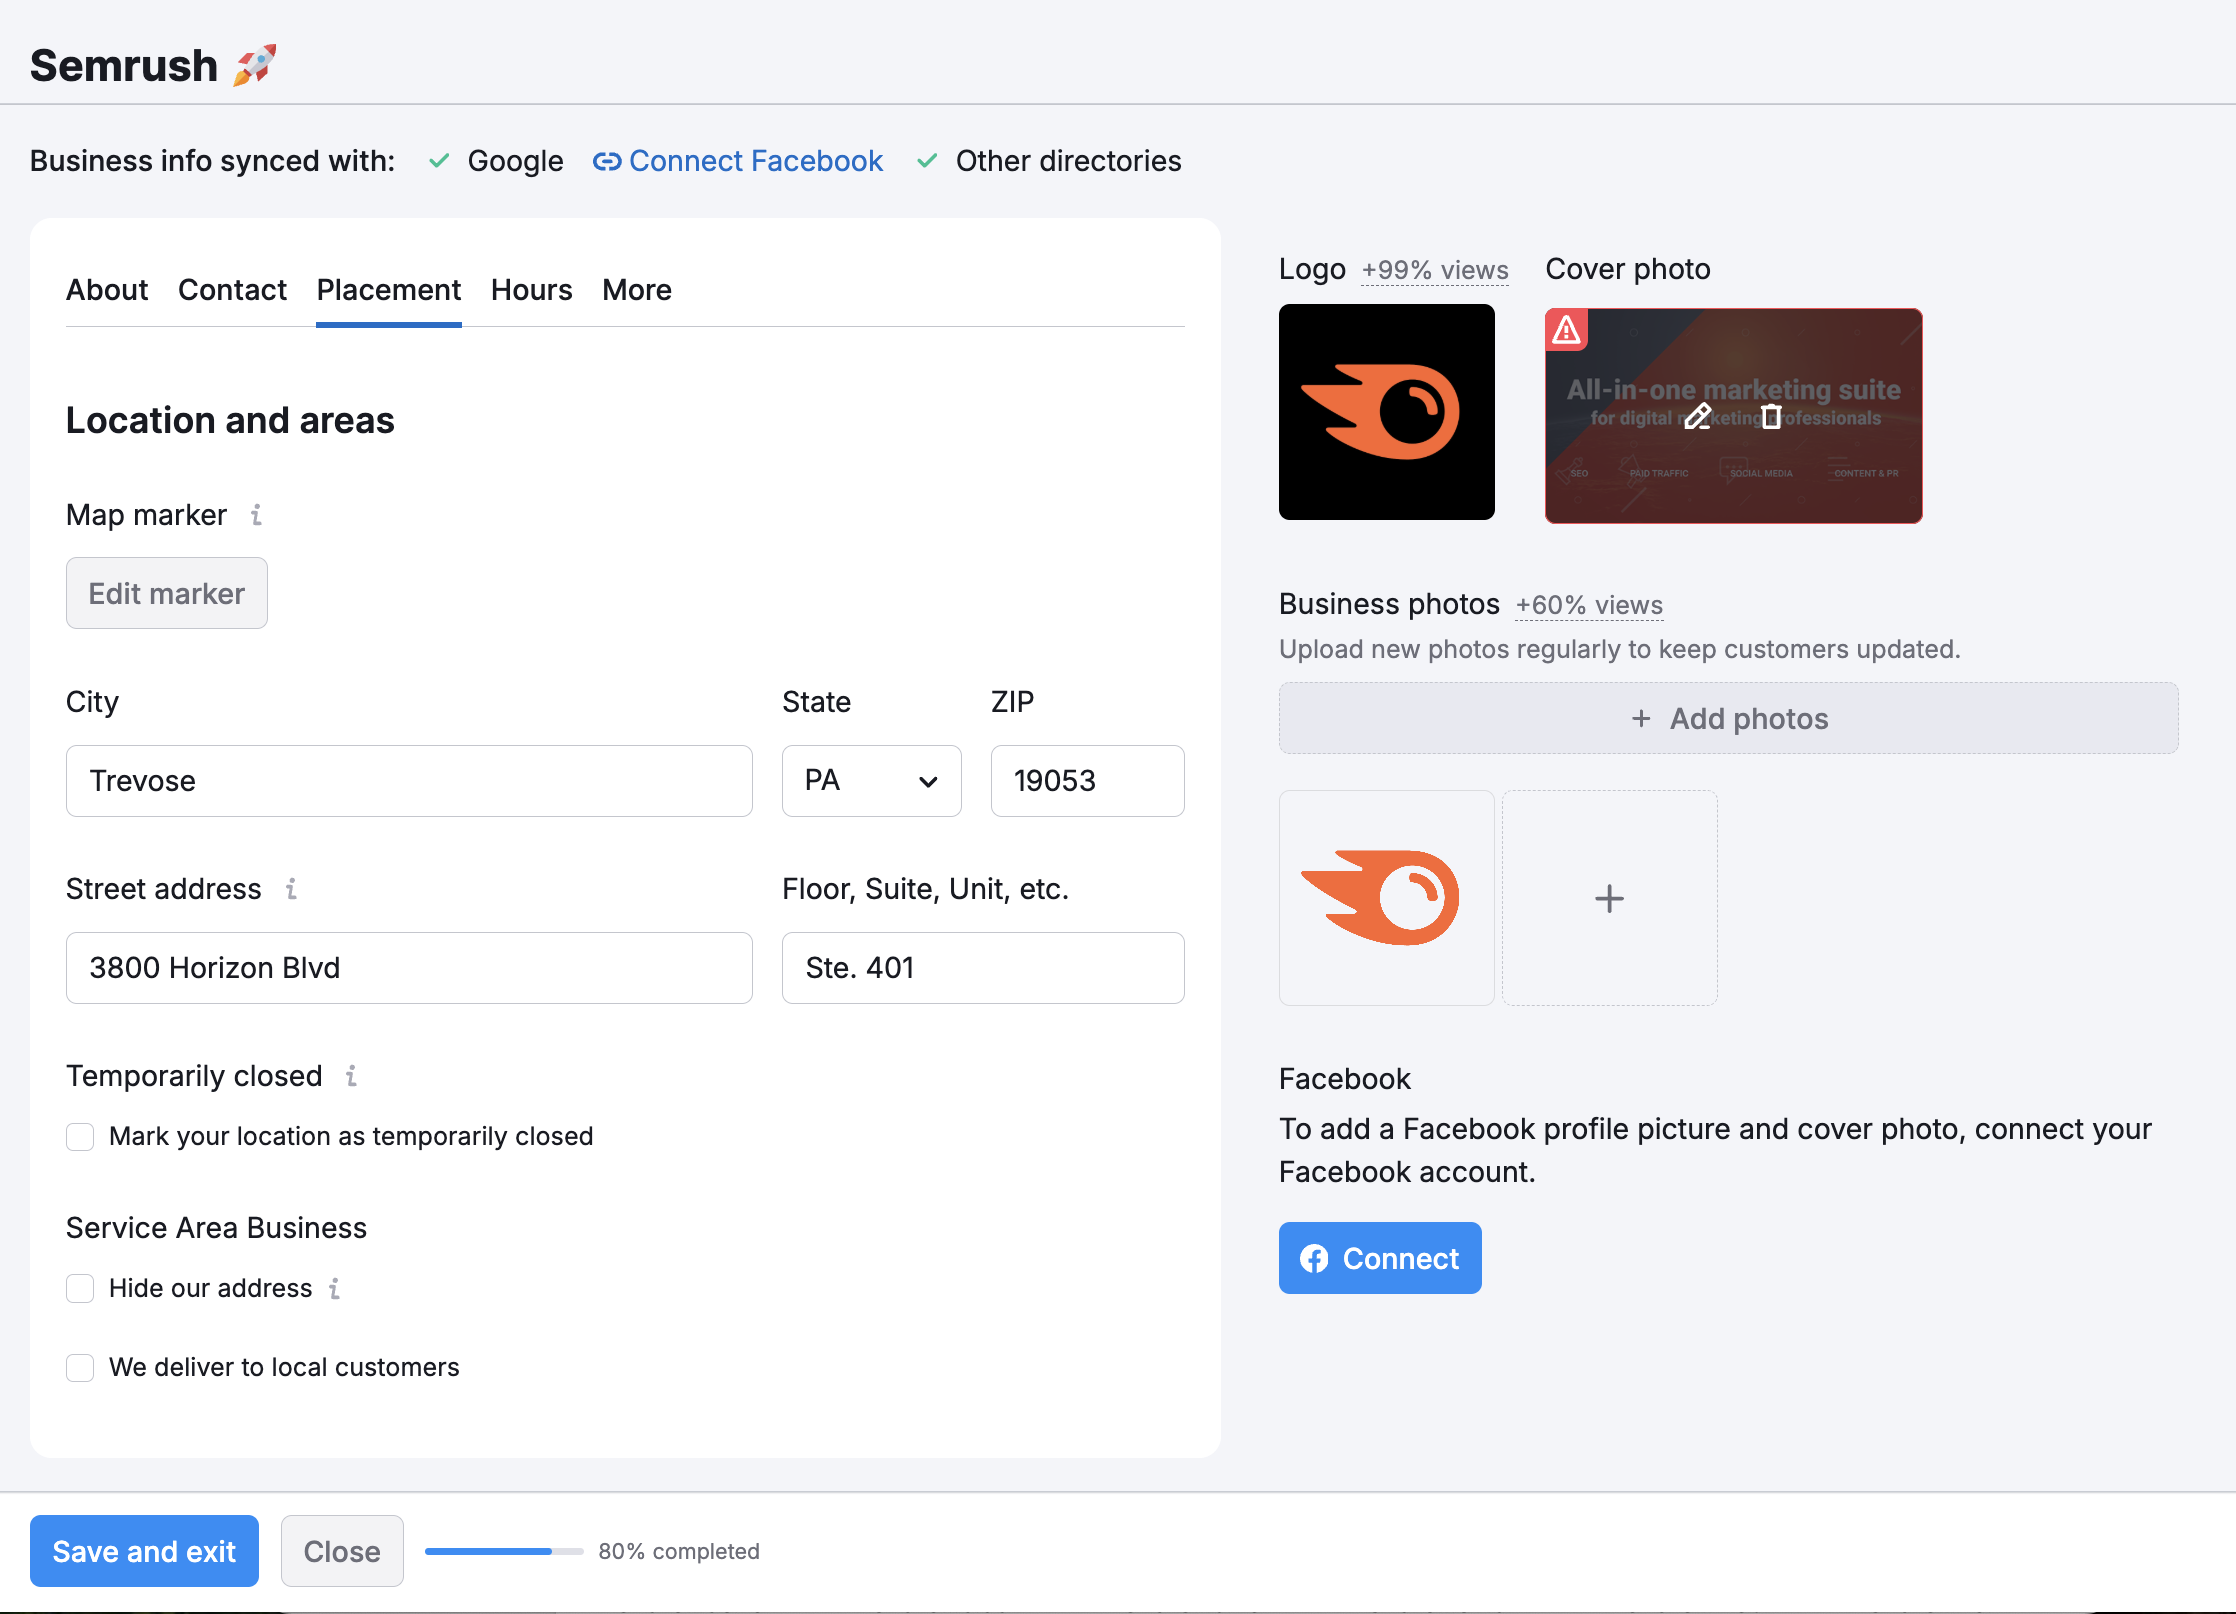Open the State dropdown showing PA

pyautogui.click(x=871, y=781)
